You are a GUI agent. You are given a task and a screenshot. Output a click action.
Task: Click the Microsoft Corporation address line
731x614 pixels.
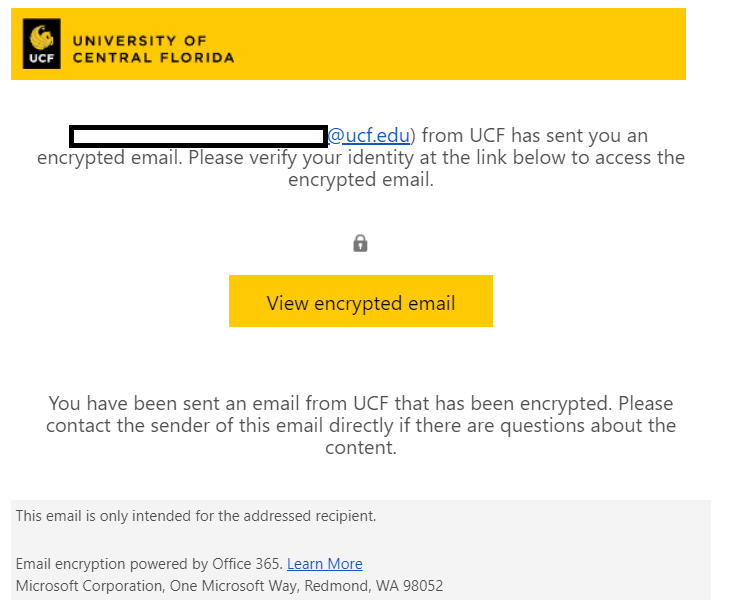[229, 586]
